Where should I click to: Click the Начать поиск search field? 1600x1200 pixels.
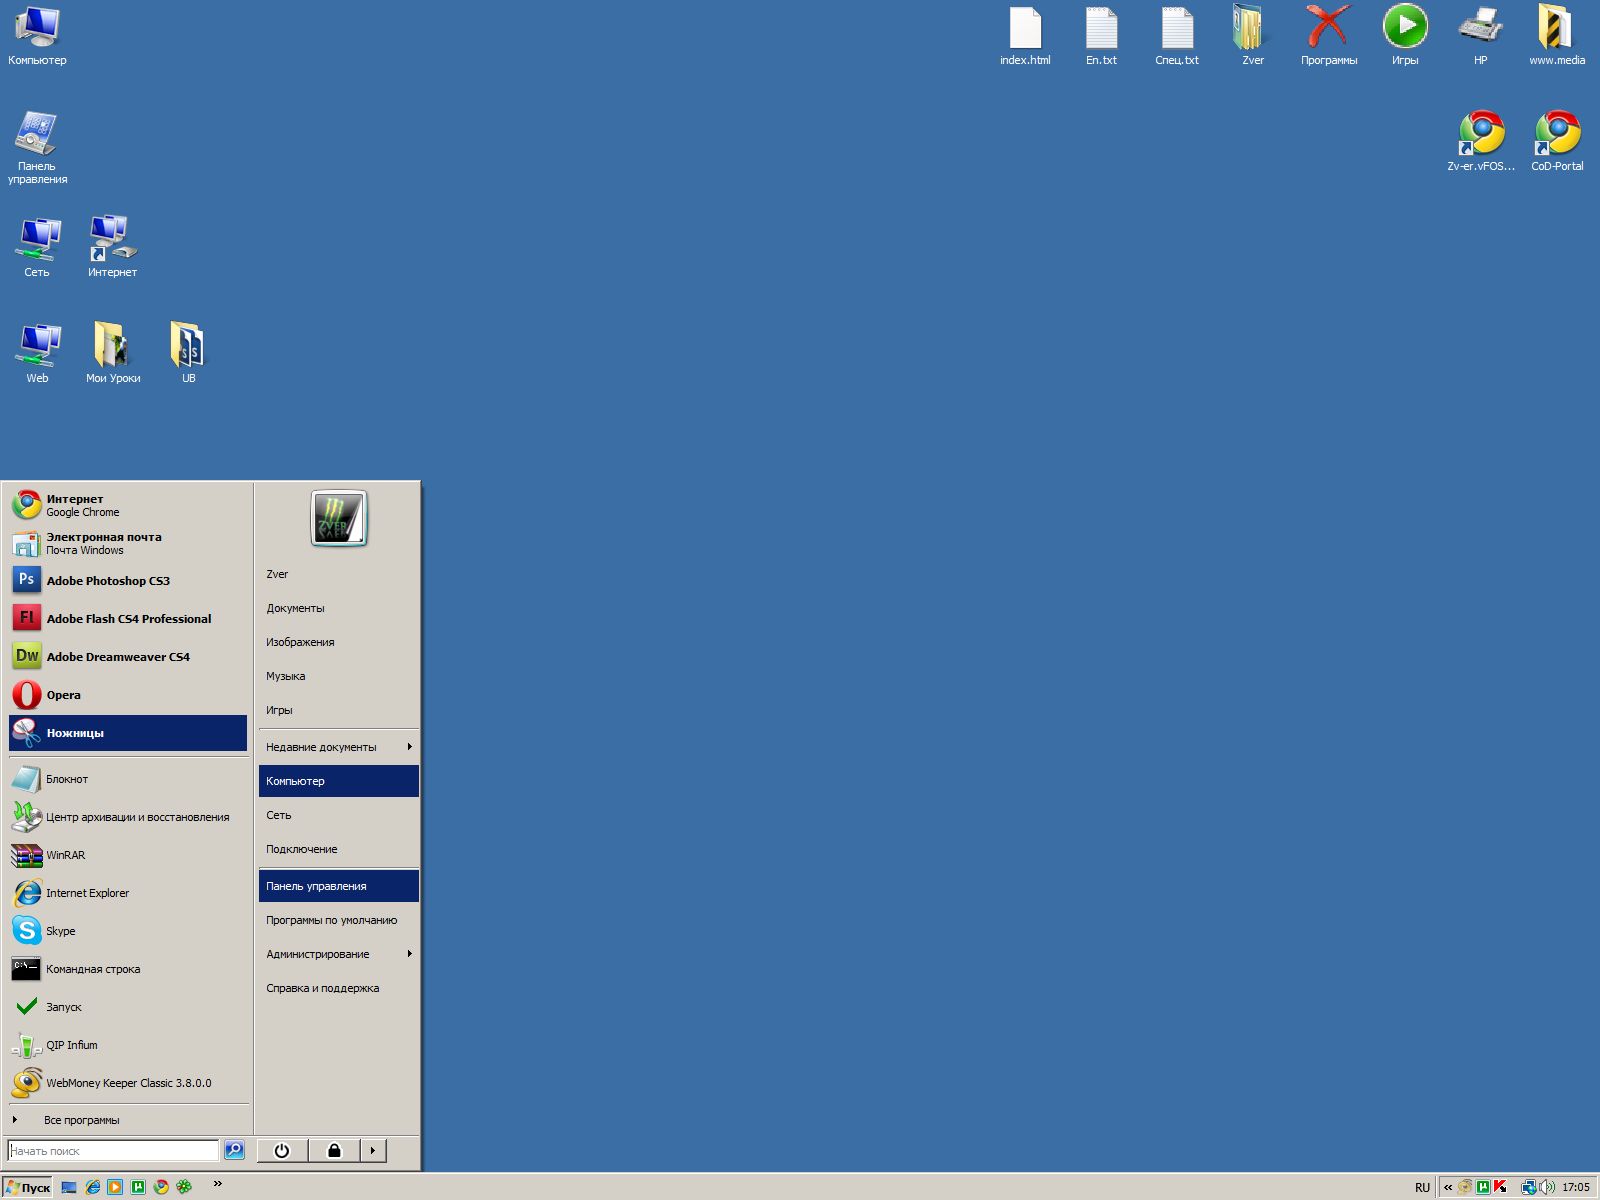pos(112,1151)
